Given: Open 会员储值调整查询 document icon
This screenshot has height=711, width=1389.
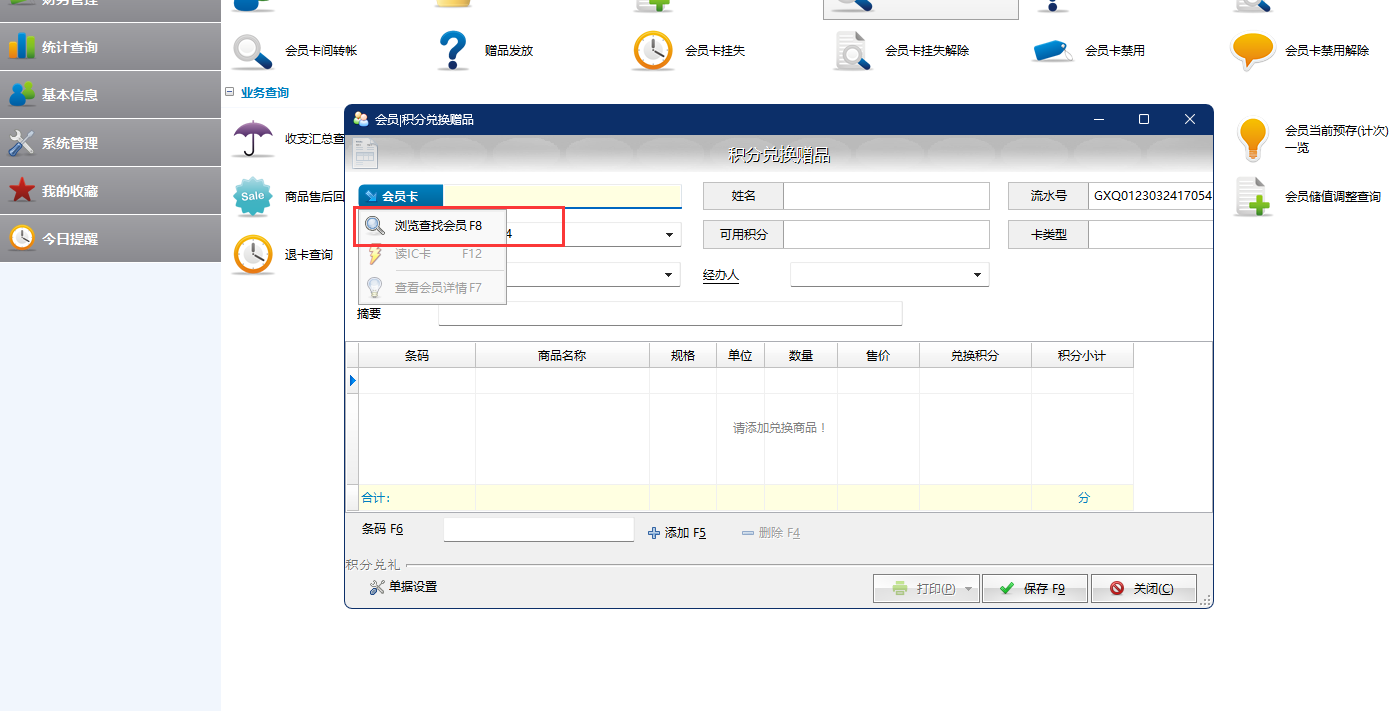Looking at the screenshot, I should 1252,197.
